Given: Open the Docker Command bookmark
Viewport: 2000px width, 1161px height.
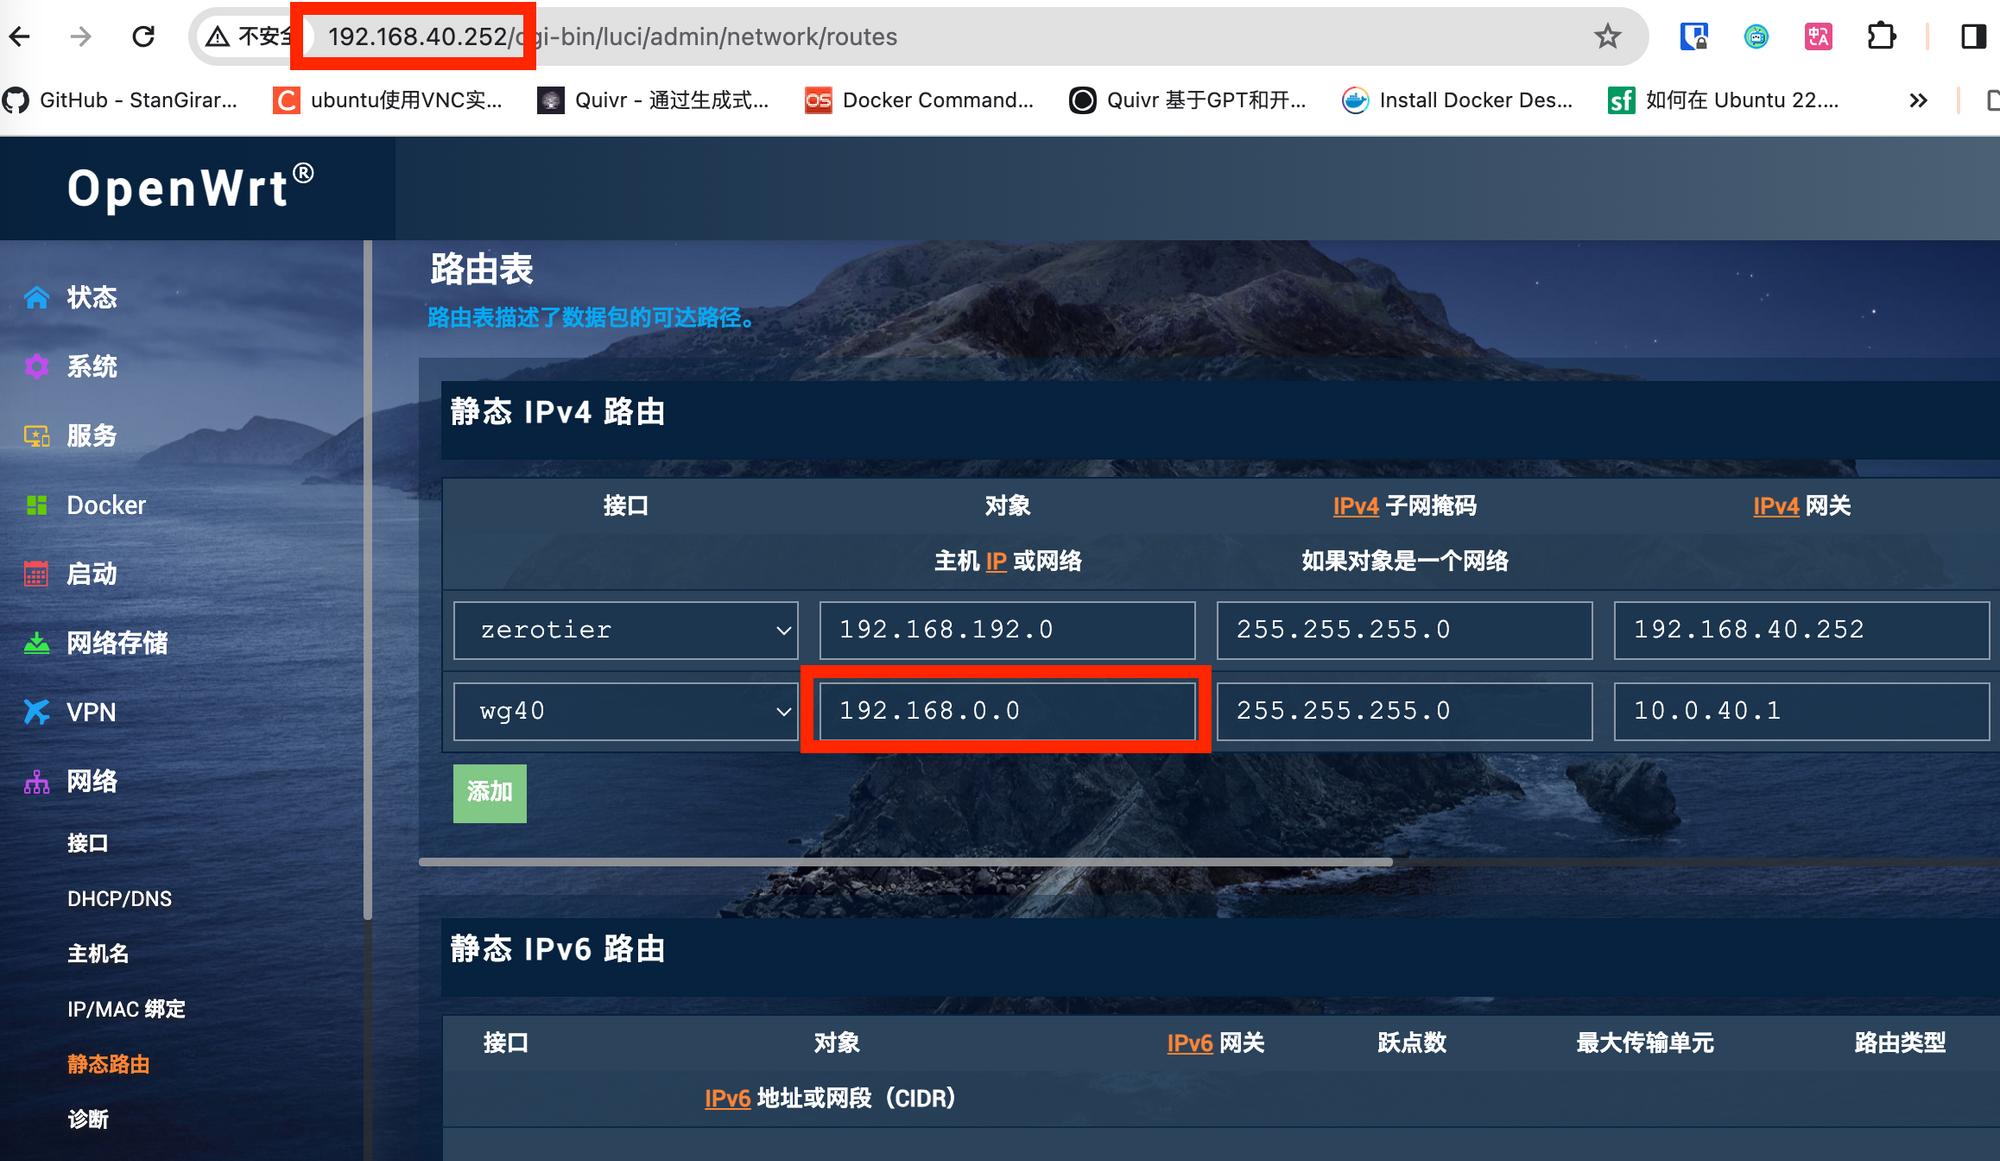Looking at the screenshot, I should coord(920,100).
